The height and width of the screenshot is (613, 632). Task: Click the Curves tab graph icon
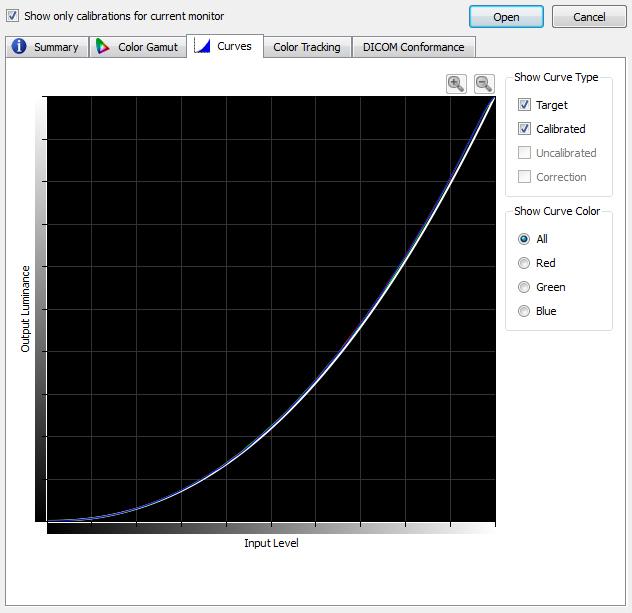(x=202, y=46)
